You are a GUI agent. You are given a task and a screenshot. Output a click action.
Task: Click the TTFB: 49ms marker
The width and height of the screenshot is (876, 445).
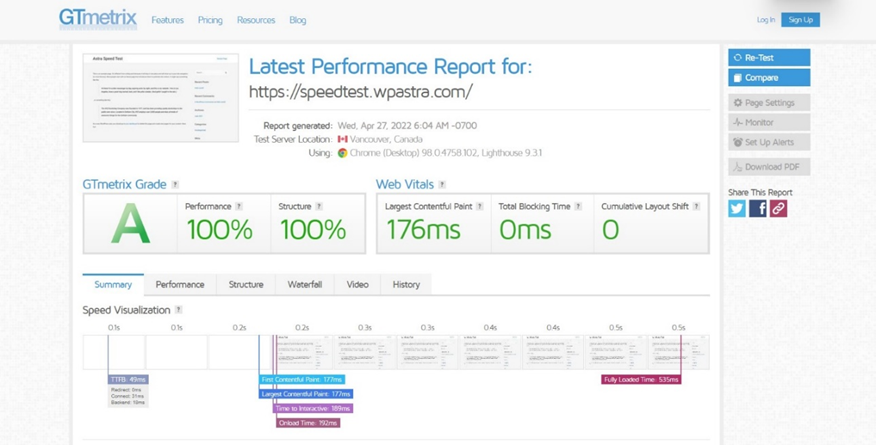tap(128, 380)
